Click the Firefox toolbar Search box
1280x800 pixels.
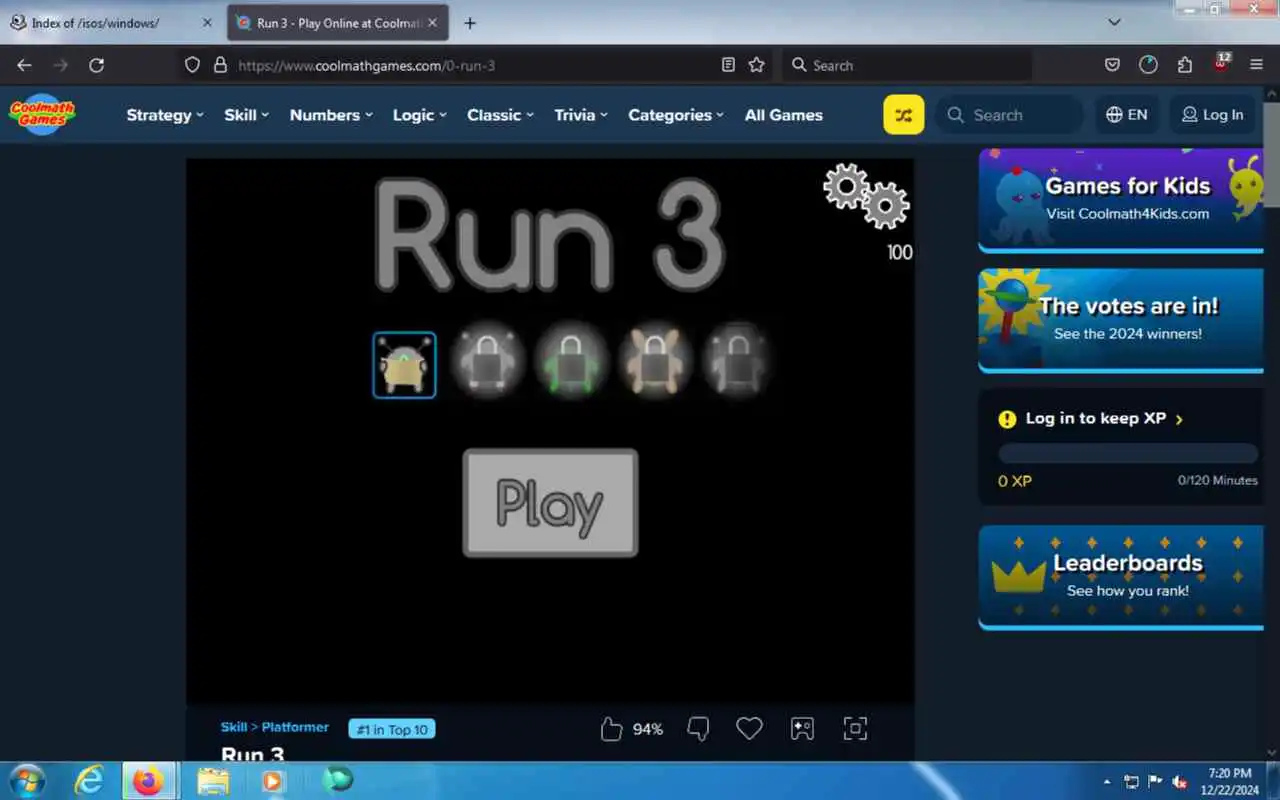907,65
